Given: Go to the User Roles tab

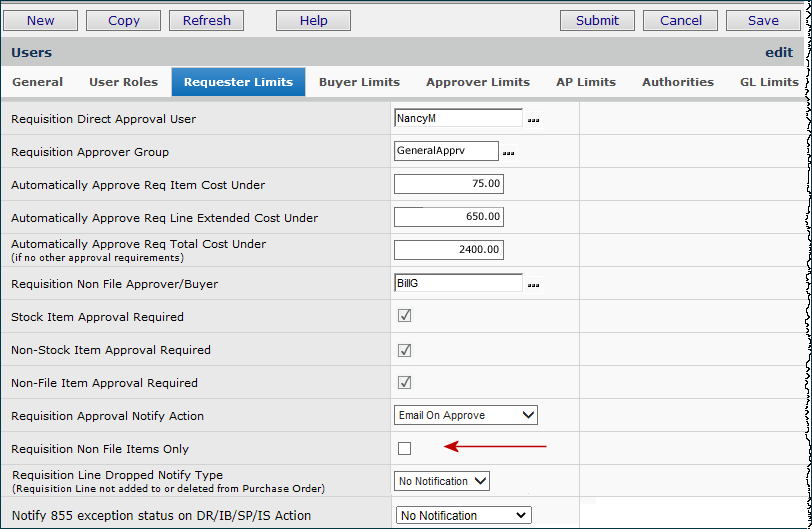Looking at the screenshot, I should 123,82.
